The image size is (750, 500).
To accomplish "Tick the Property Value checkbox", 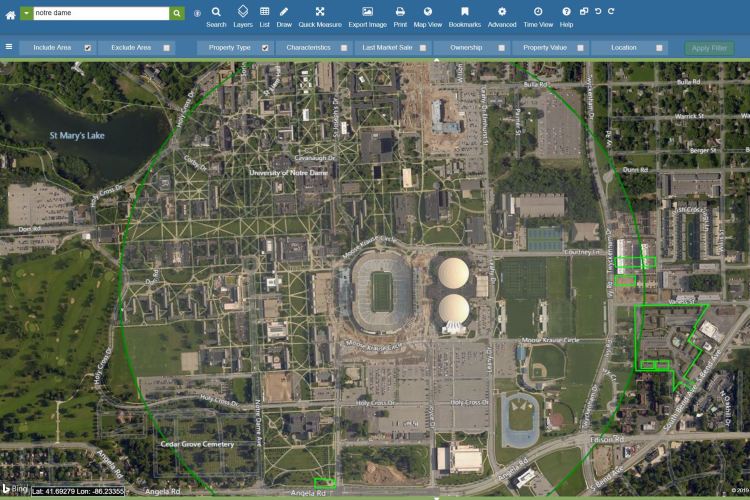I will [x=580, y=48].
